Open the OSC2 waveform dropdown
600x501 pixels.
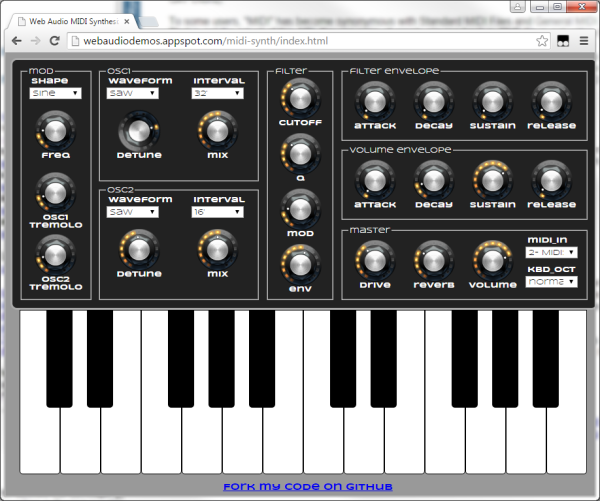tap(132, 212)
